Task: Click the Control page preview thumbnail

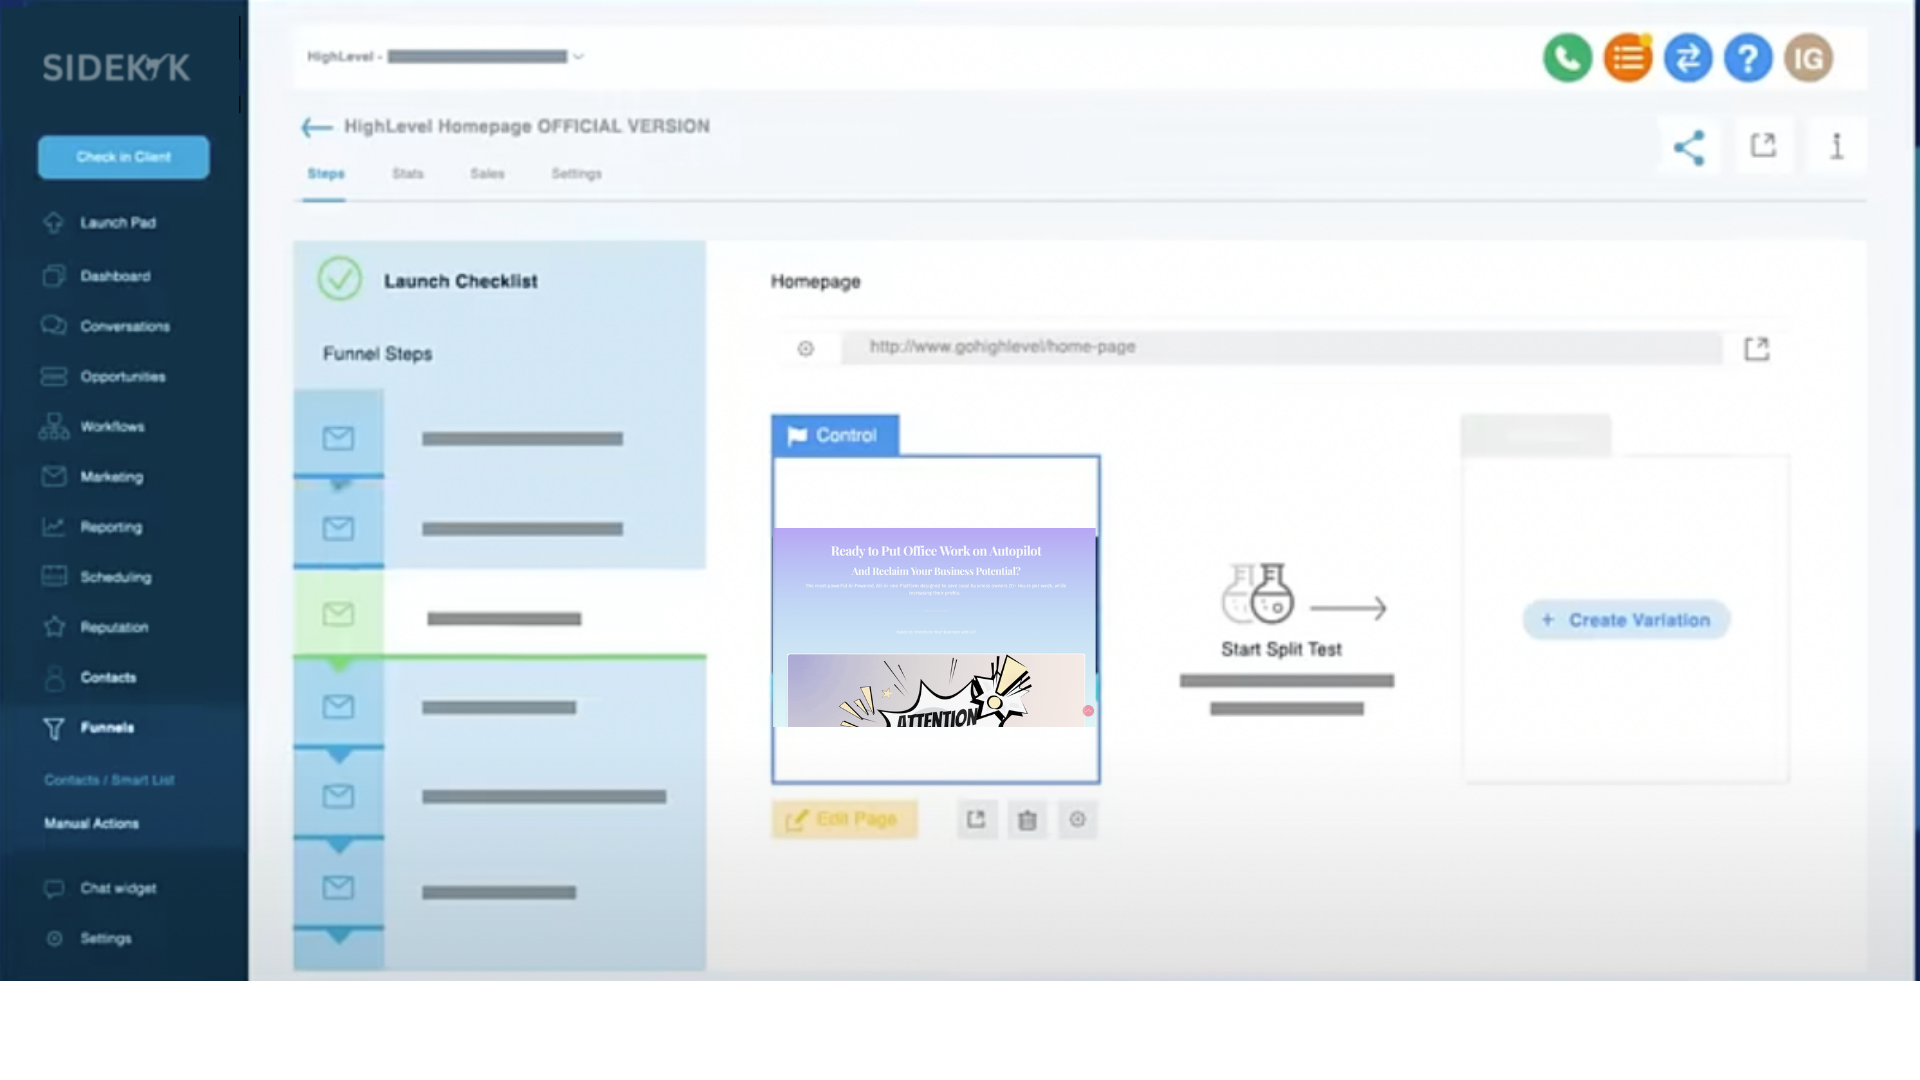Action: point(936,620)
